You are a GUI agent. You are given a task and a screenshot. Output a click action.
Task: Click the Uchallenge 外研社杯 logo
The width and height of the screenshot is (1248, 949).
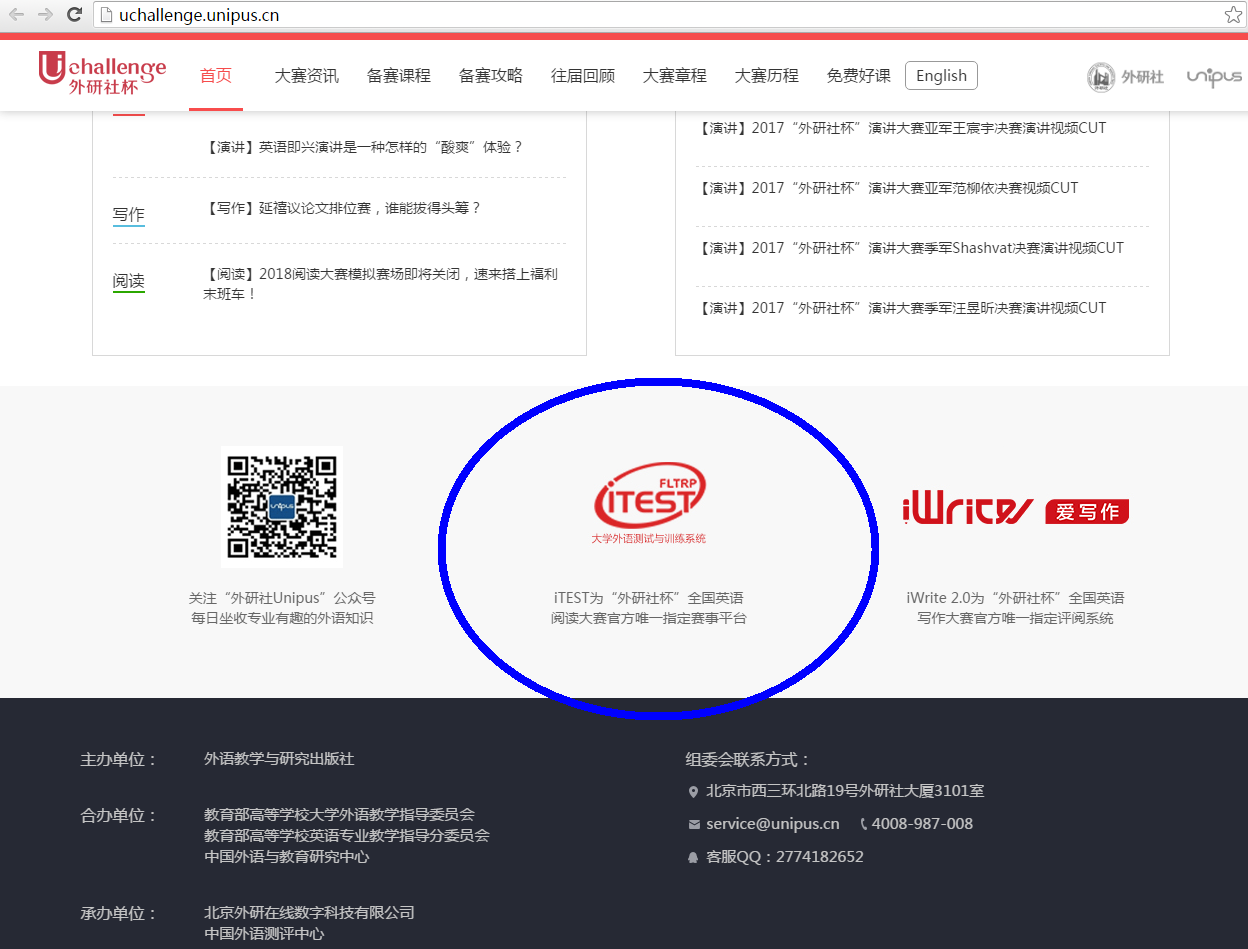[102, 74]
